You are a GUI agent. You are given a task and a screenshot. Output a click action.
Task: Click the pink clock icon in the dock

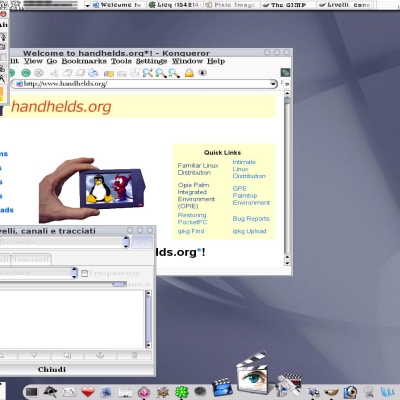coord(144,392)
